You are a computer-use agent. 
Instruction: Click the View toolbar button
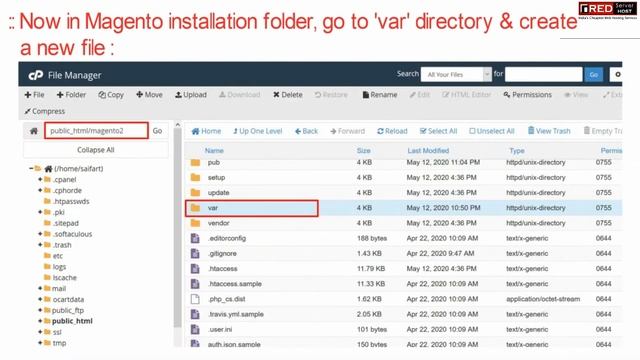[x=576, y=95]
